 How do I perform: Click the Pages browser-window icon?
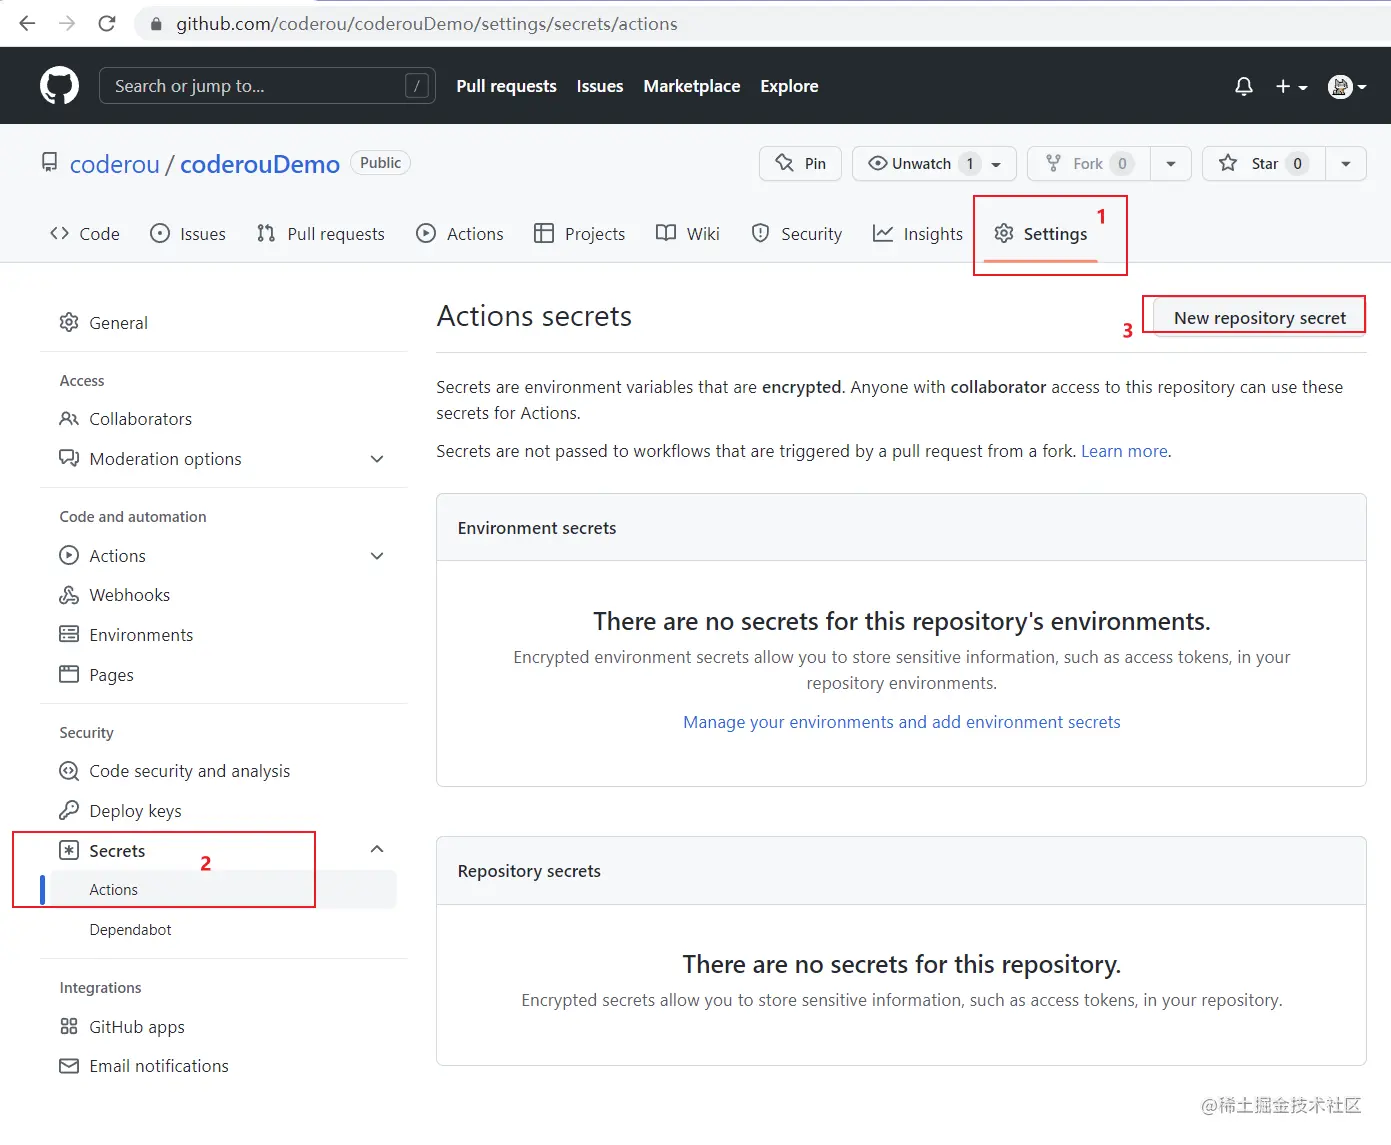point(69,674)
